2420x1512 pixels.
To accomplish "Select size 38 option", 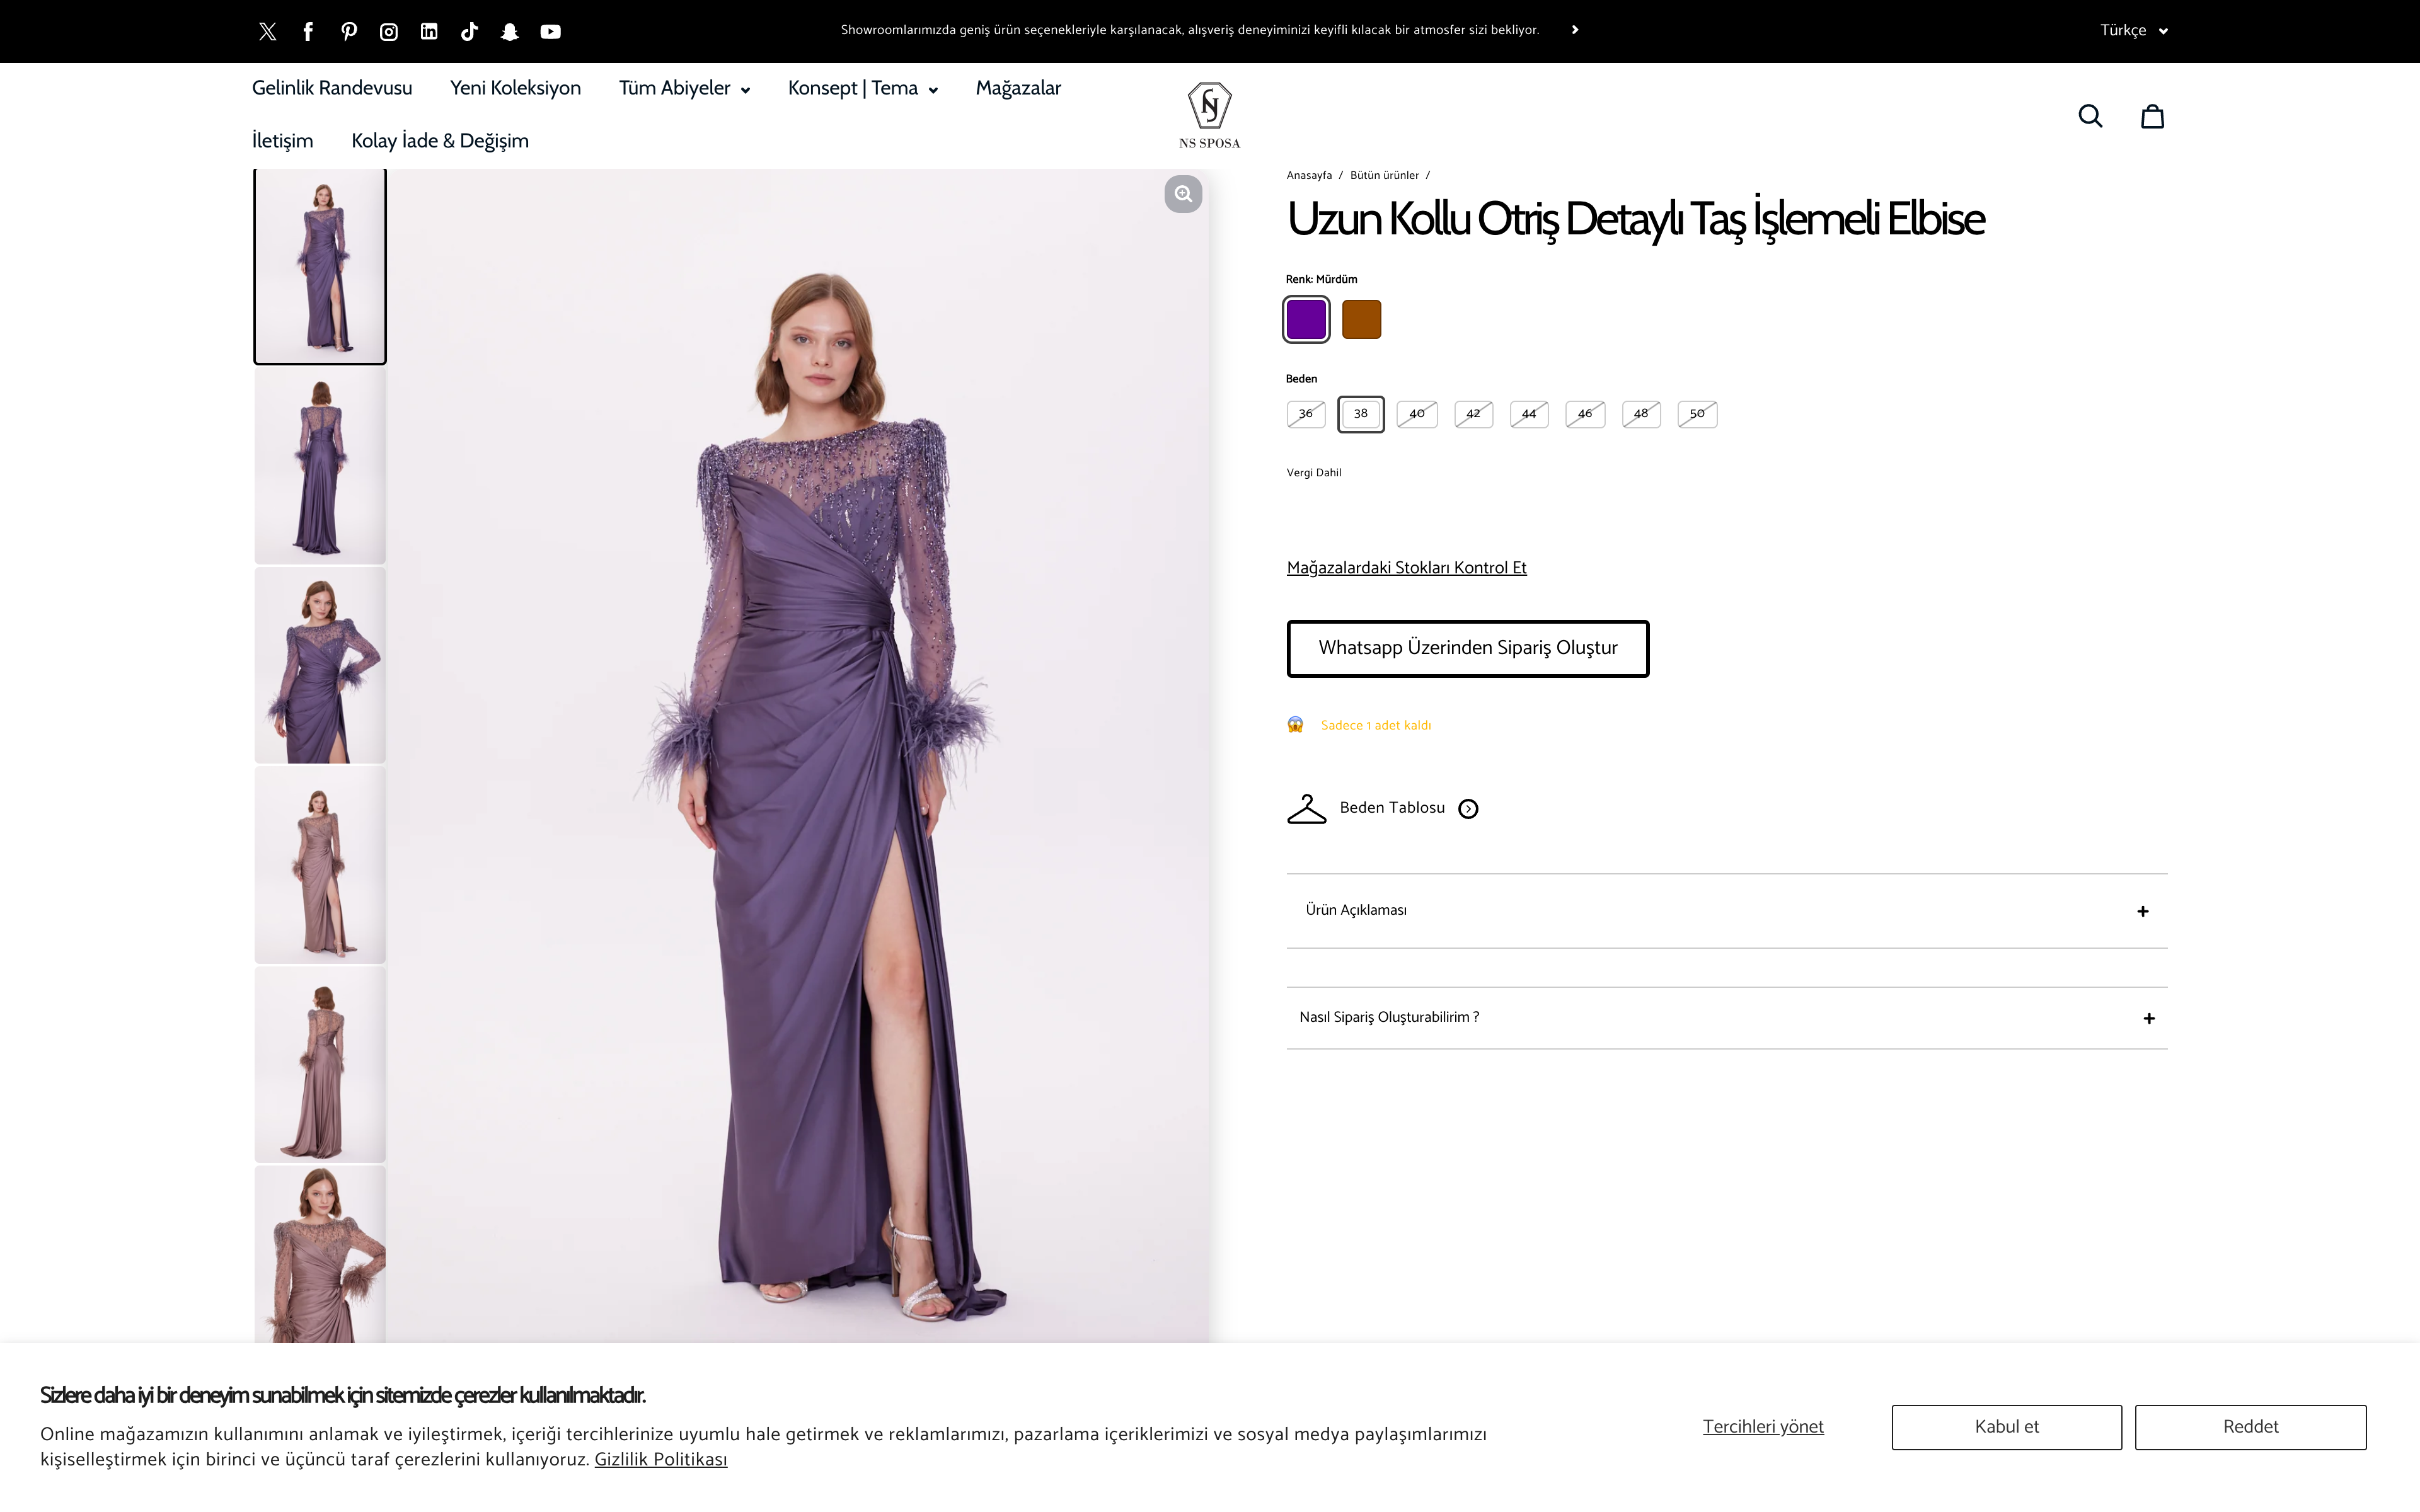I will [1360, 414].
